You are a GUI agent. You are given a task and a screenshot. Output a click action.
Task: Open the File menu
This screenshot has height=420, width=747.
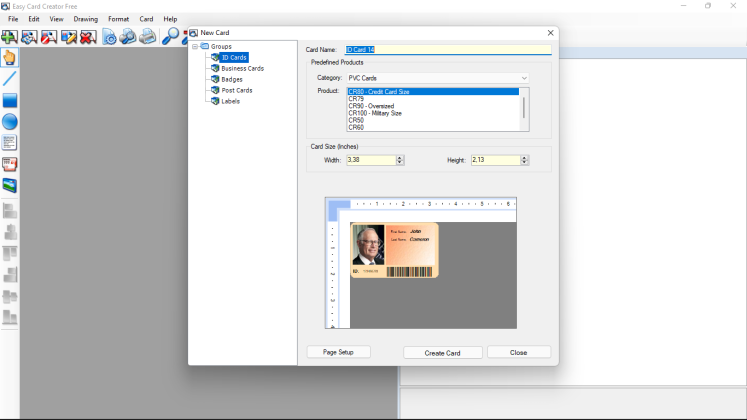pyautogui.click(x=13, y=19)
